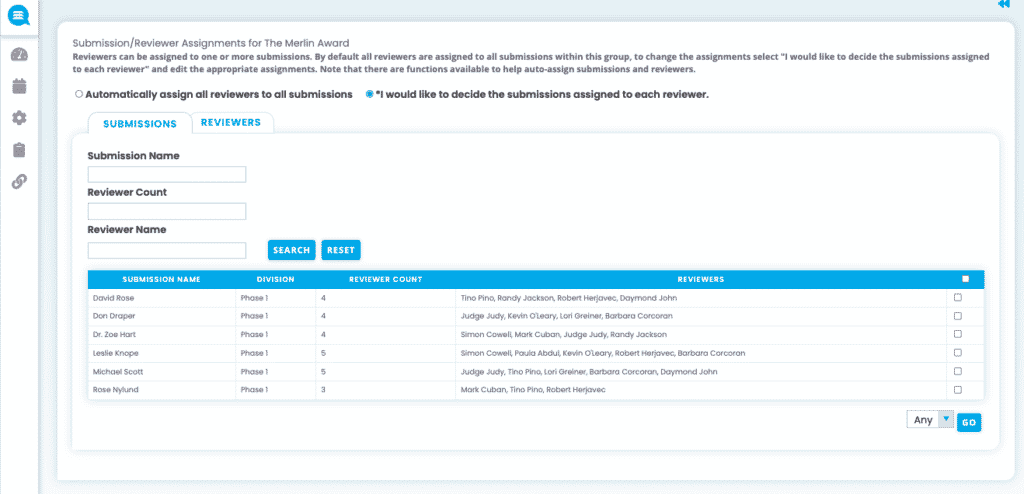Click the Go button

(969, 423)
